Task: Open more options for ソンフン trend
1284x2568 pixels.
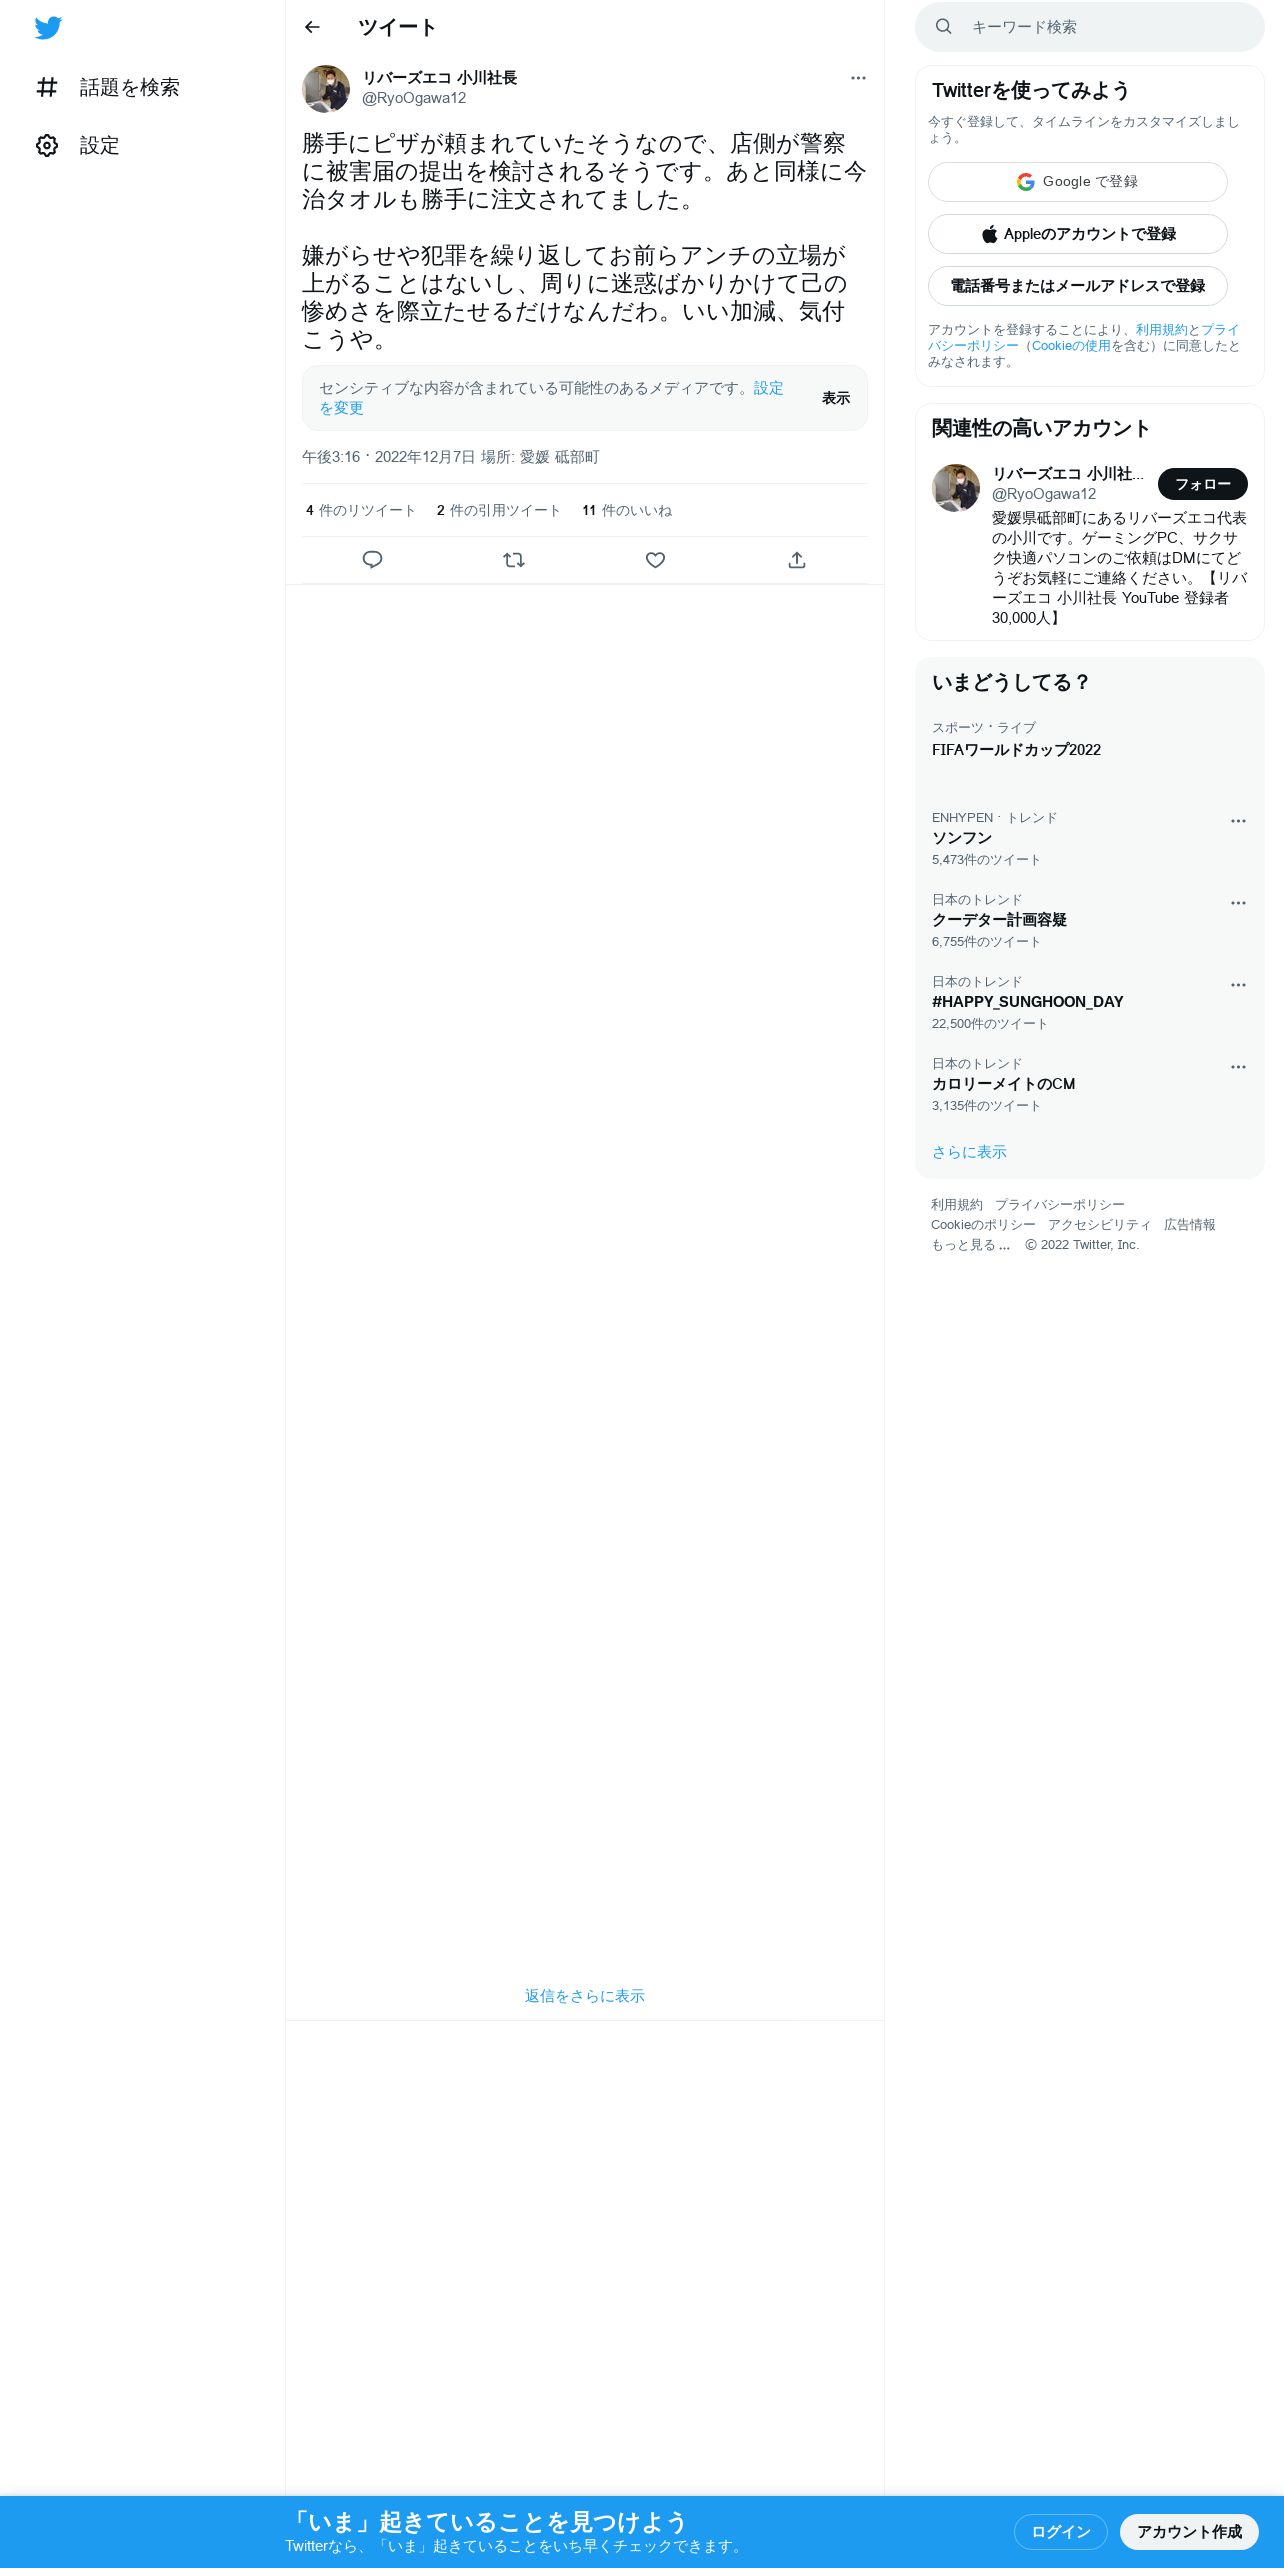Action: click(1238, 821)
